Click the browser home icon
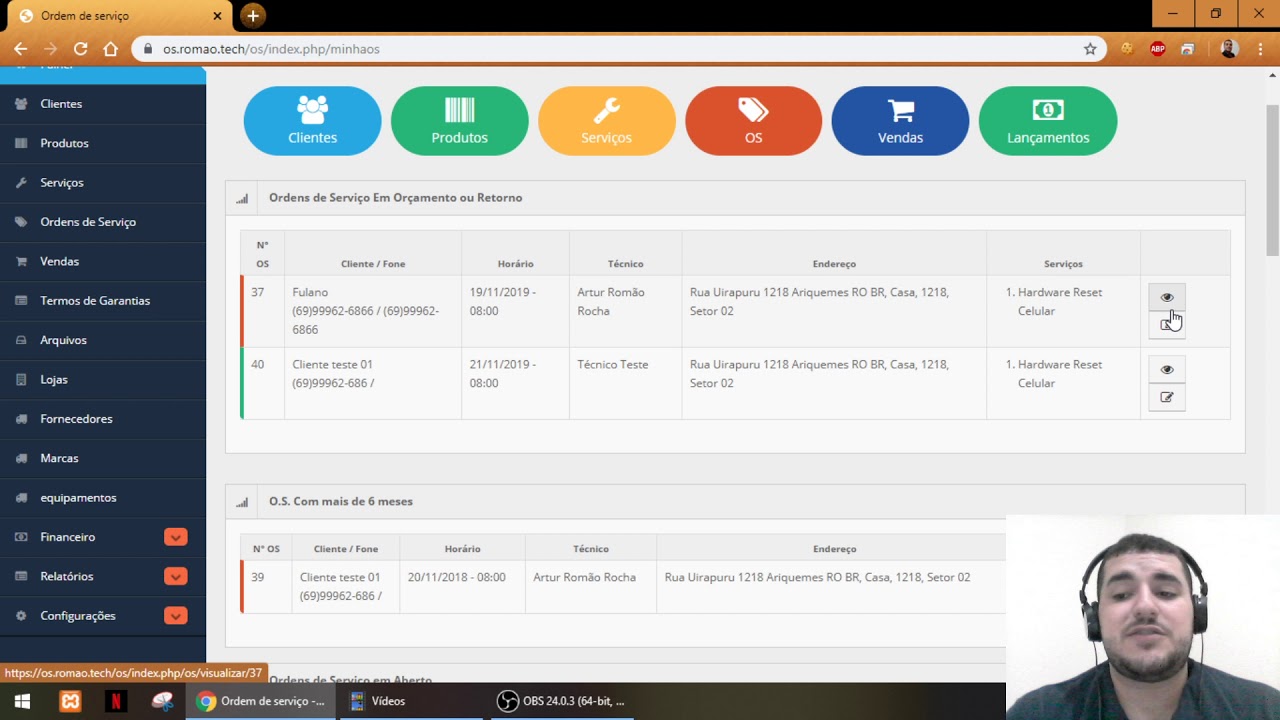 (110, 49)
